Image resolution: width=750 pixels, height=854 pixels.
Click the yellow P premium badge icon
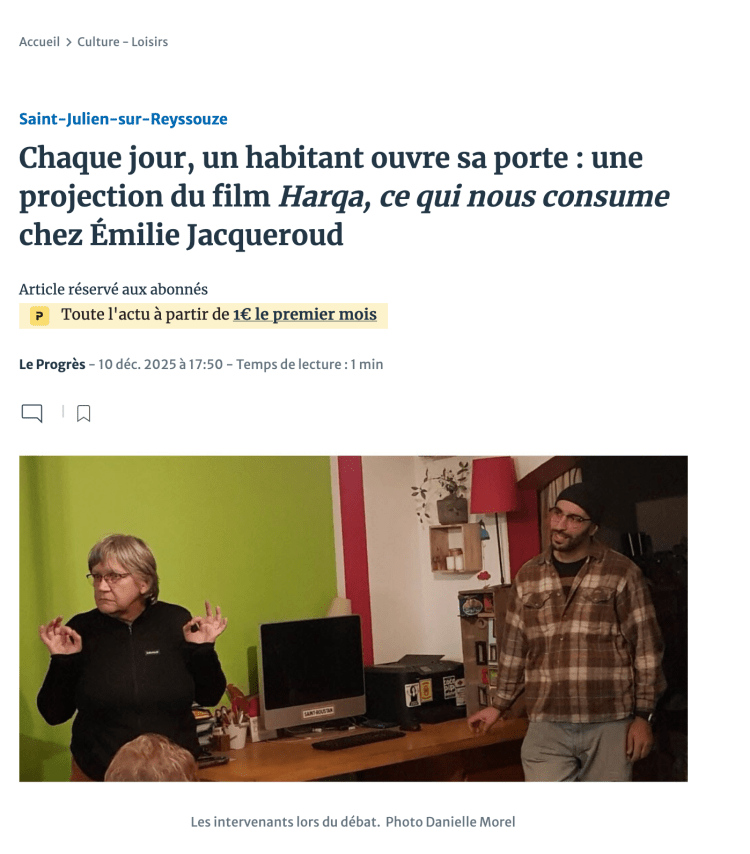click(39, 316)
